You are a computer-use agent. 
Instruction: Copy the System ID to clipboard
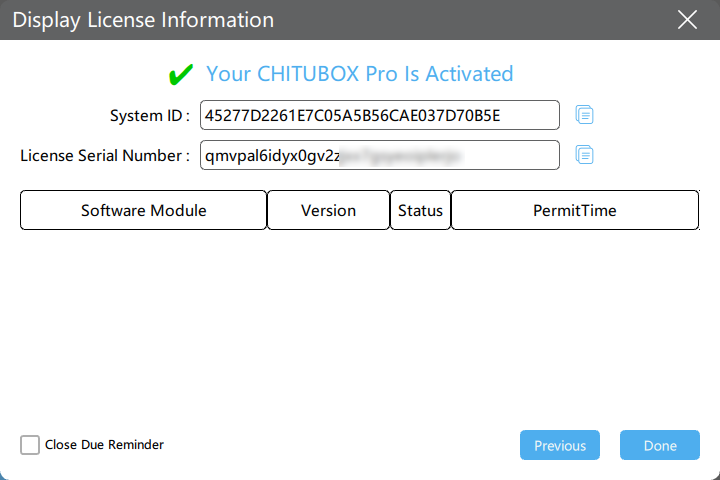pos(584,115)
